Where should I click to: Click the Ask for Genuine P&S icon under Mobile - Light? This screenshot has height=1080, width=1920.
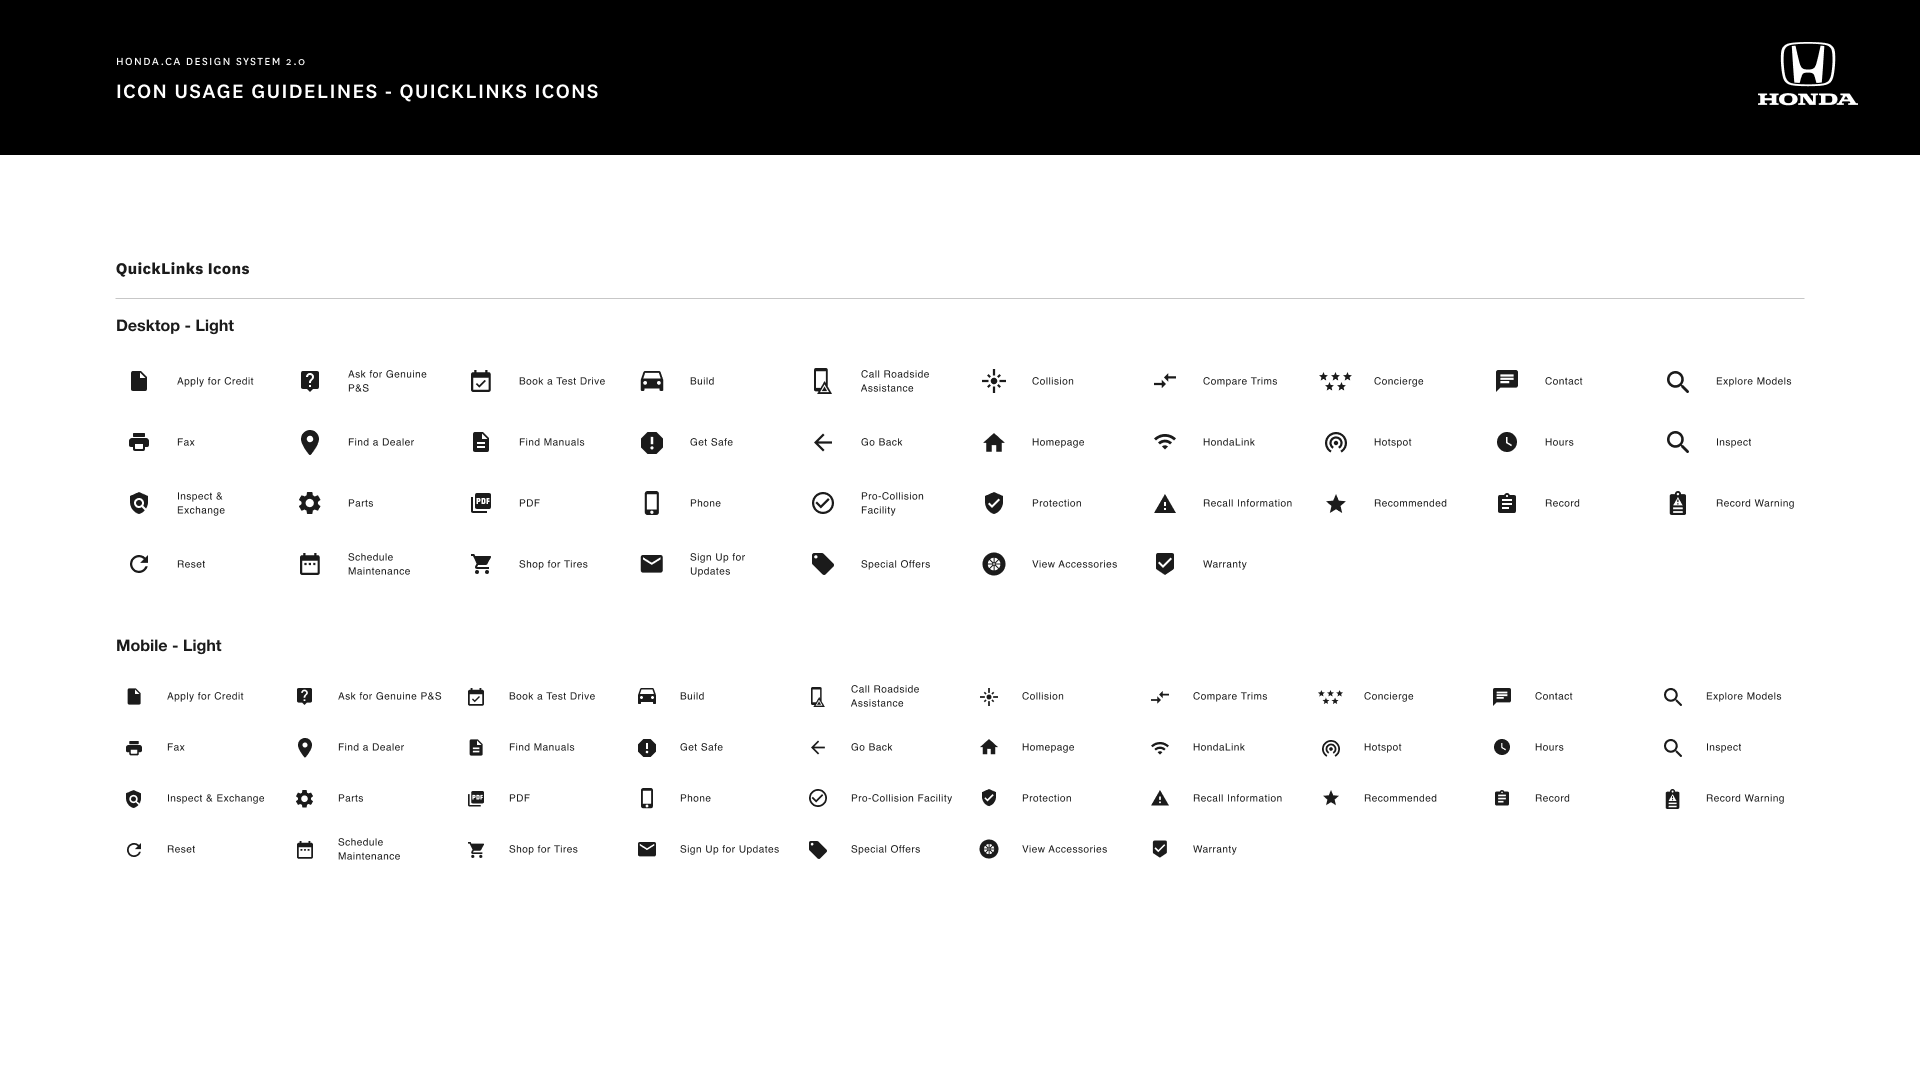pyautogui.click(x=305, y=696)
